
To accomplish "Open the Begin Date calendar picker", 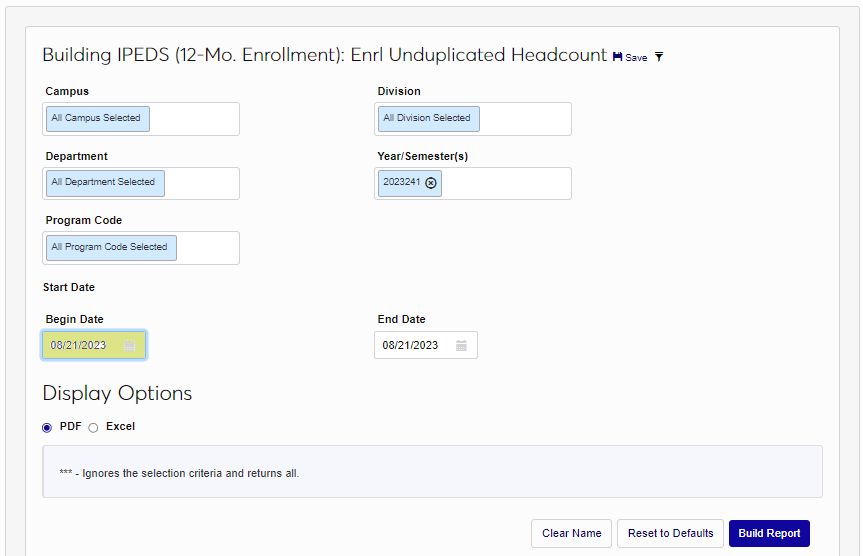I will click(x=129, y=345).
